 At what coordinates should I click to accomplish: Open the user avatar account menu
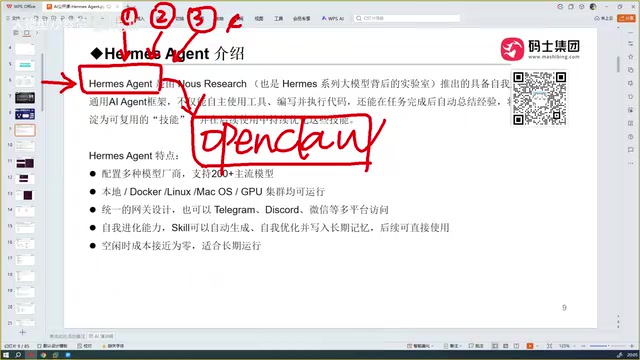(593, 7)
